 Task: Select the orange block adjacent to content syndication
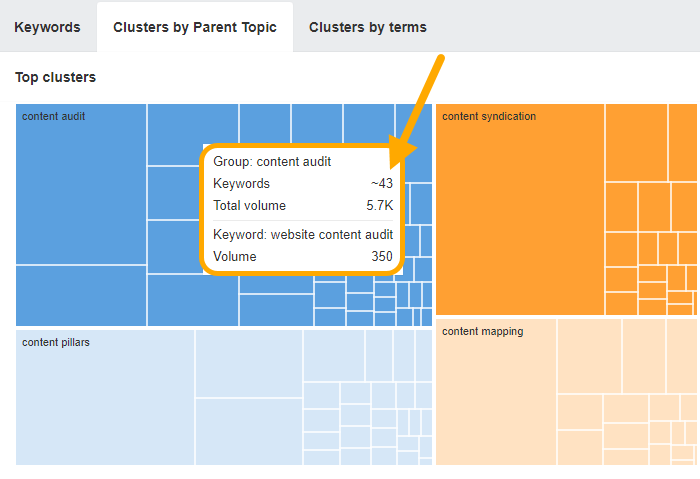point(636,141)
